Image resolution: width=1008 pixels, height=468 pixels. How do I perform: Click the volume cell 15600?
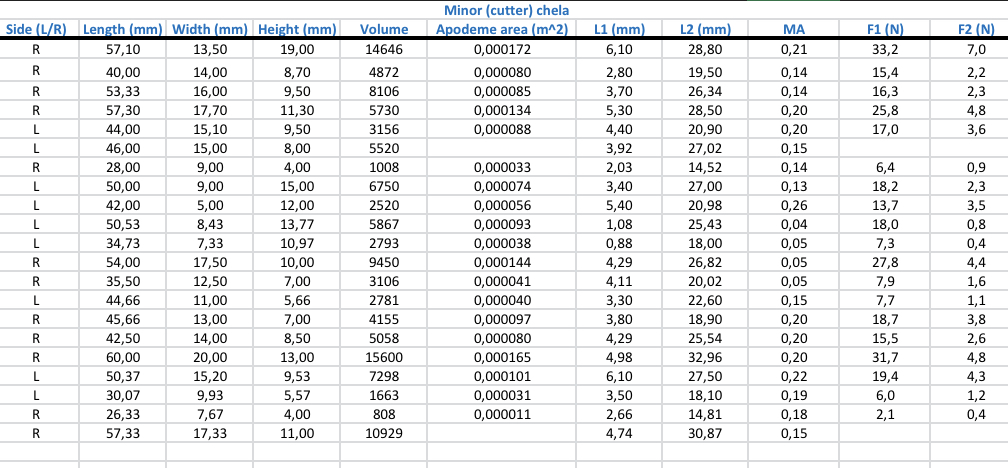coord(384,357)
